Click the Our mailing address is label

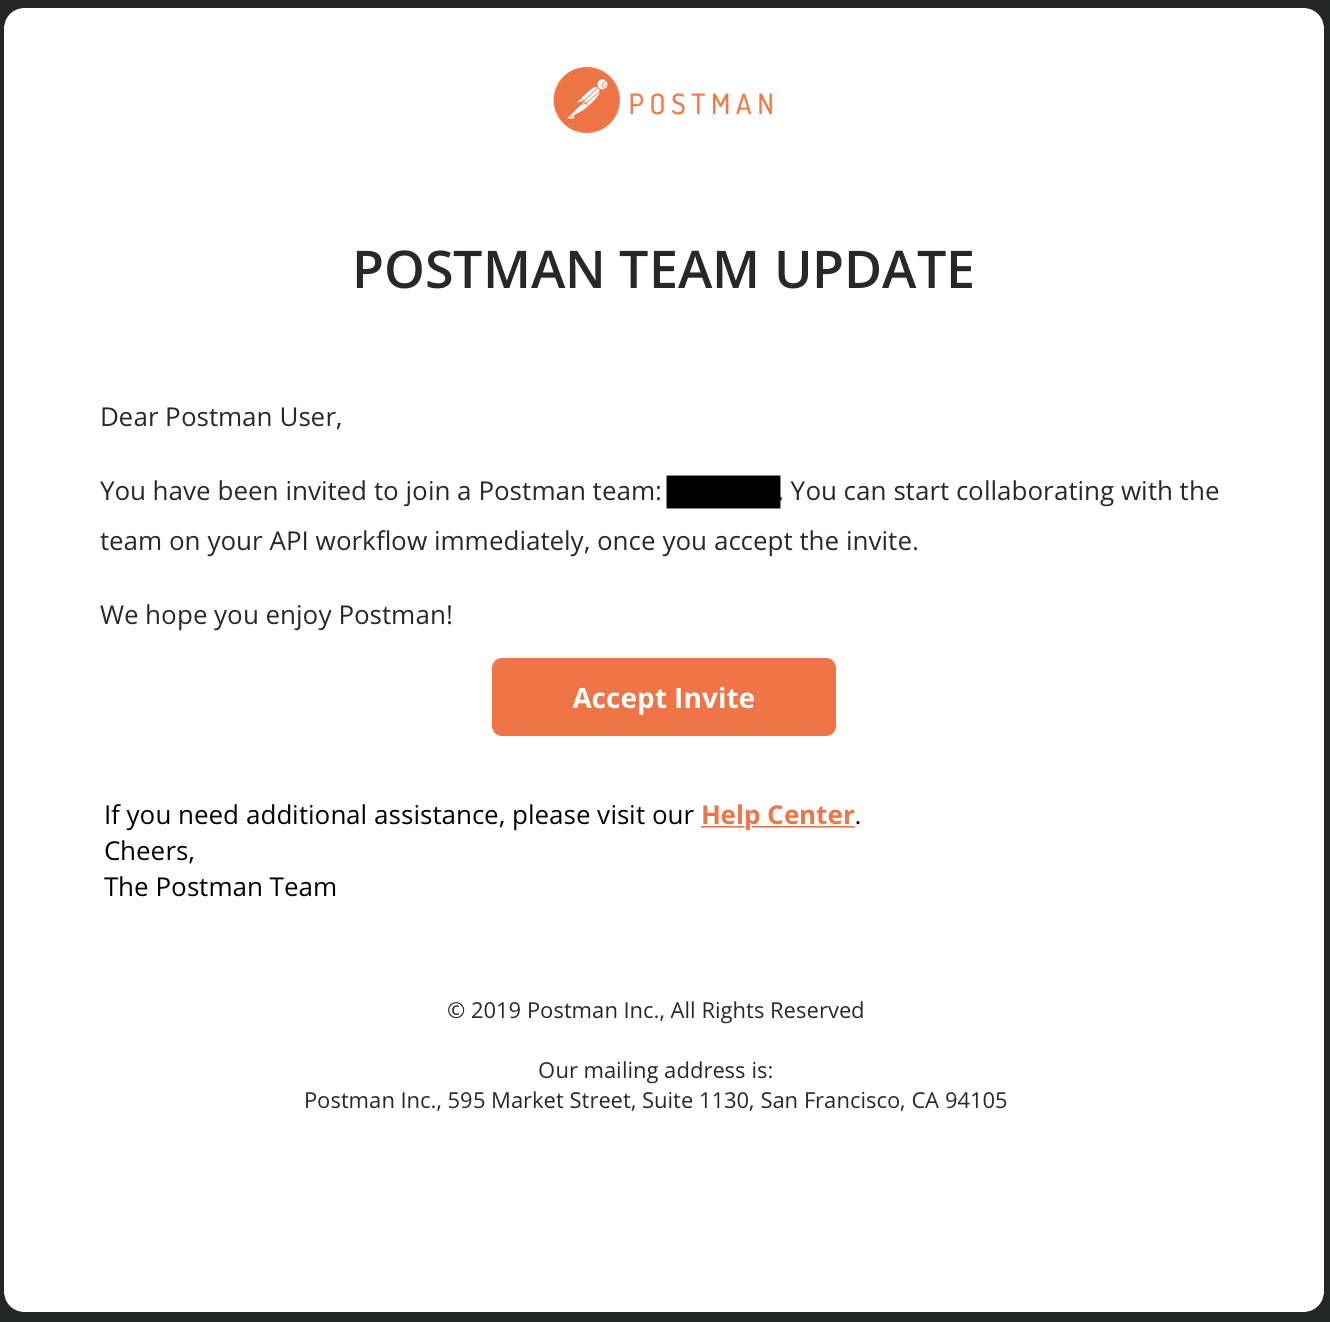655,1069
